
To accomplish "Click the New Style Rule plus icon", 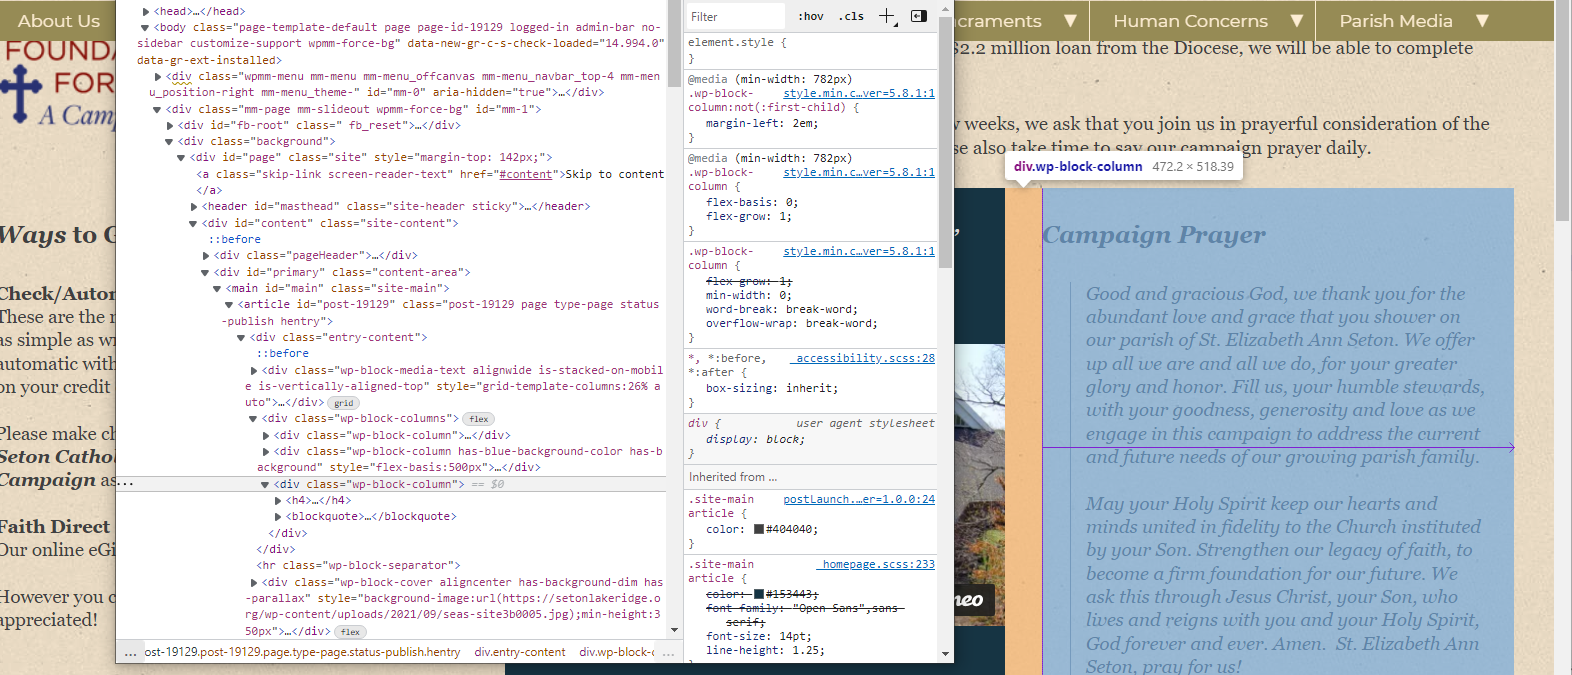I will point(886,16).
